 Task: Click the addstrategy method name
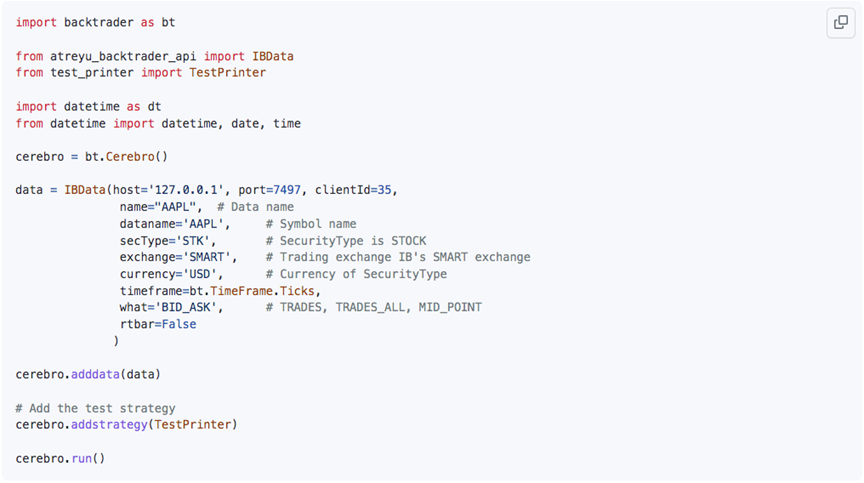(110, 425)
